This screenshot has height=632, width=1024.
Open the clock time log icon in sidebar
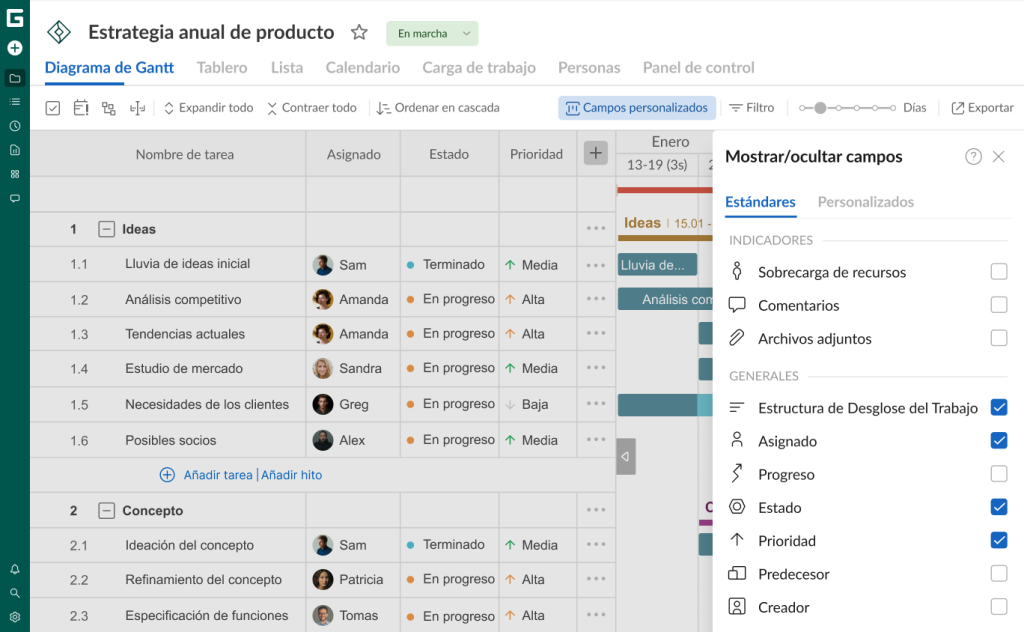click(15, 126)
